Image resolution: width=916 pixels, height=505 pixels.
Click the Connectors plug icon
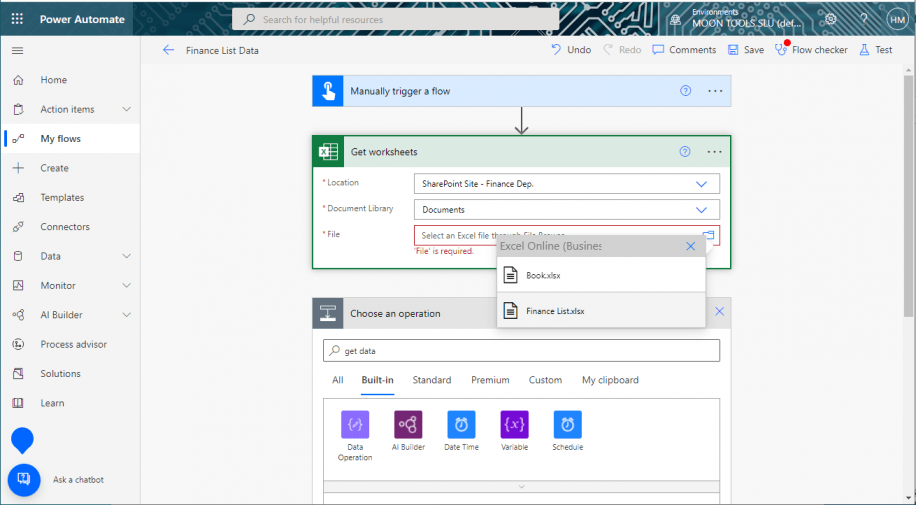[18, 227]
